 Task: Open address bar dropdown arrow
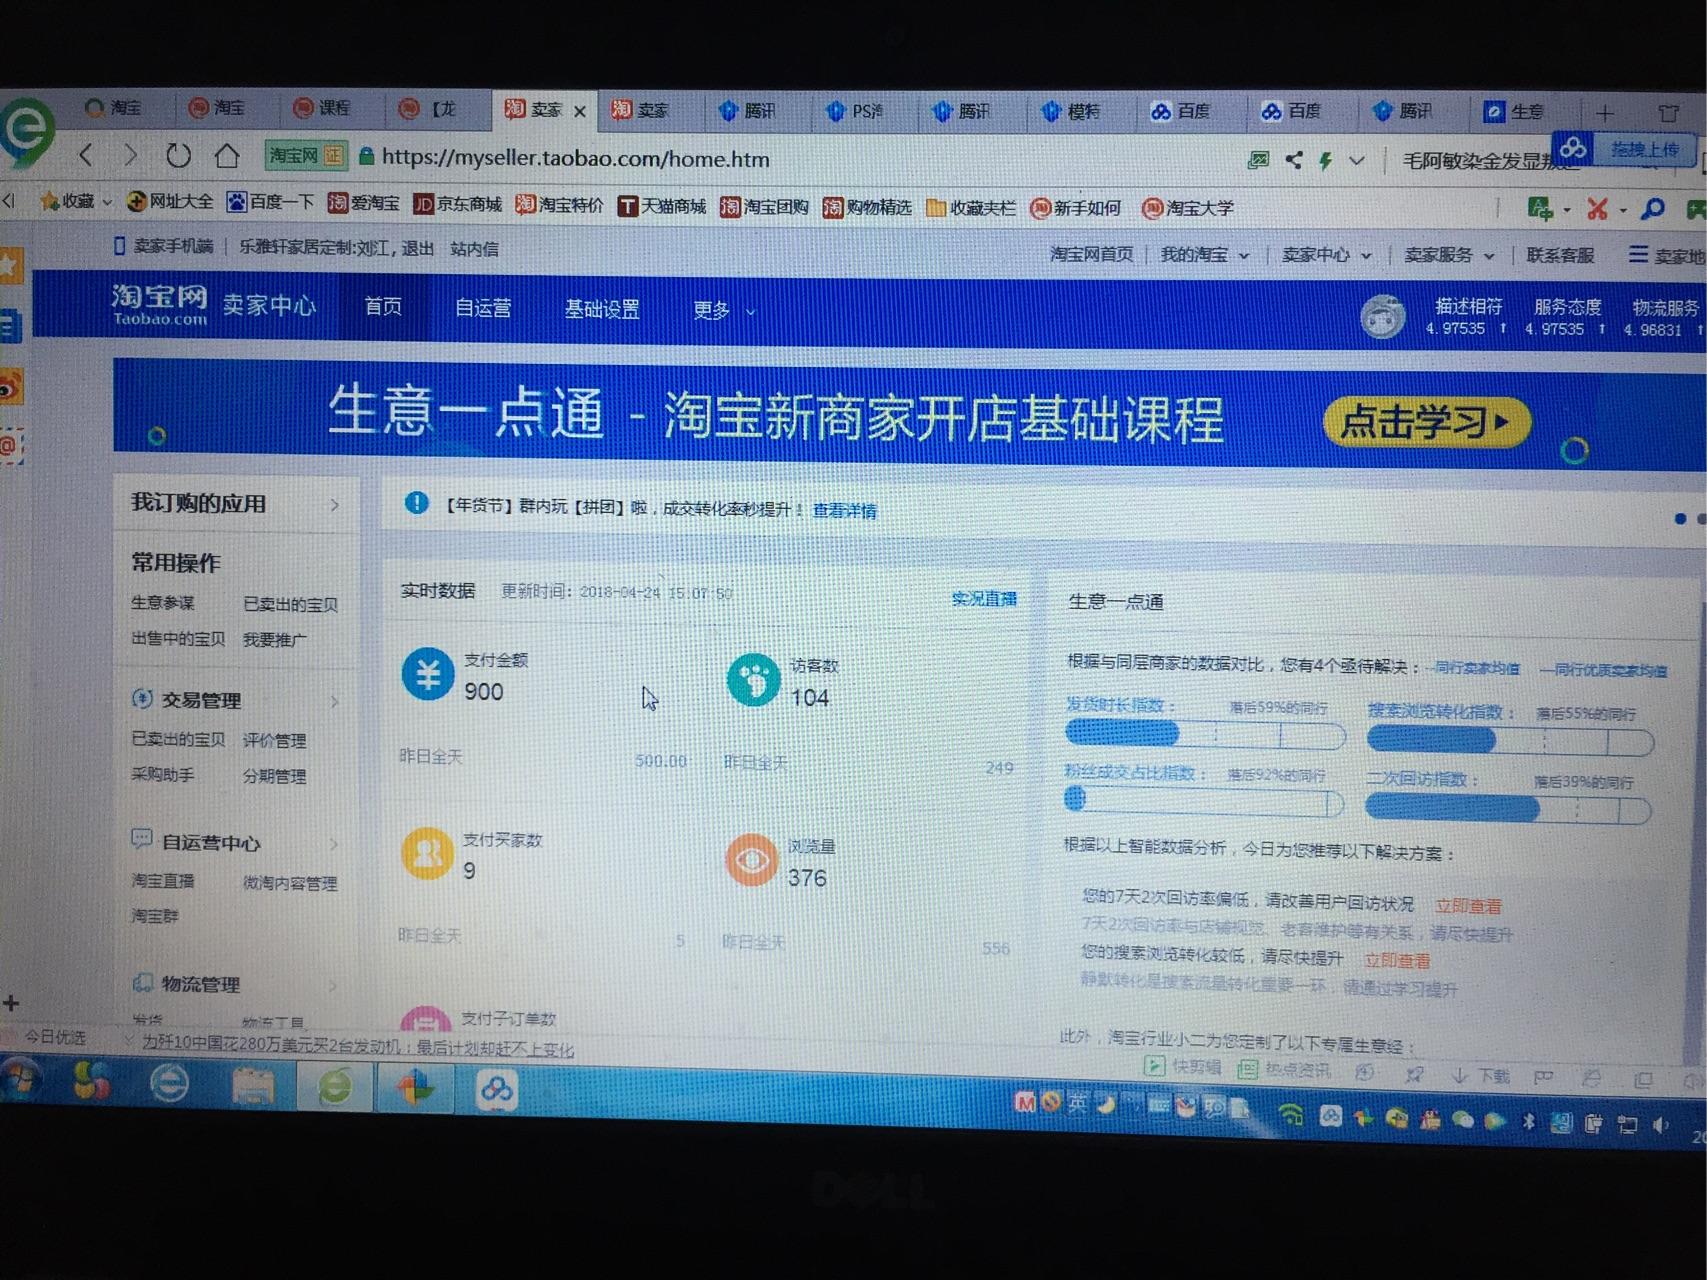1357,160
